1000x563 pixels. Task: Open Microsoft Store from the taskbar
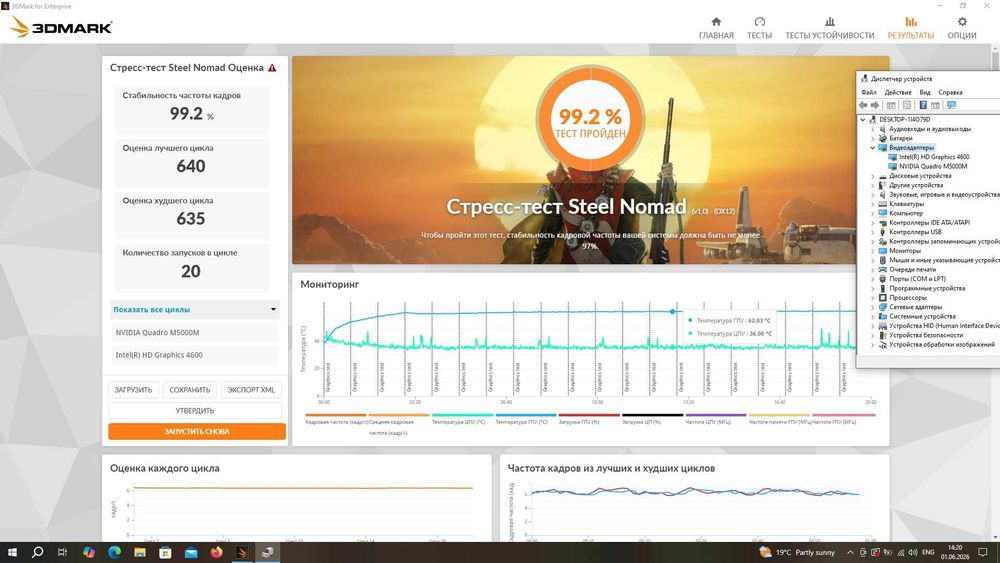pos(165,552)
